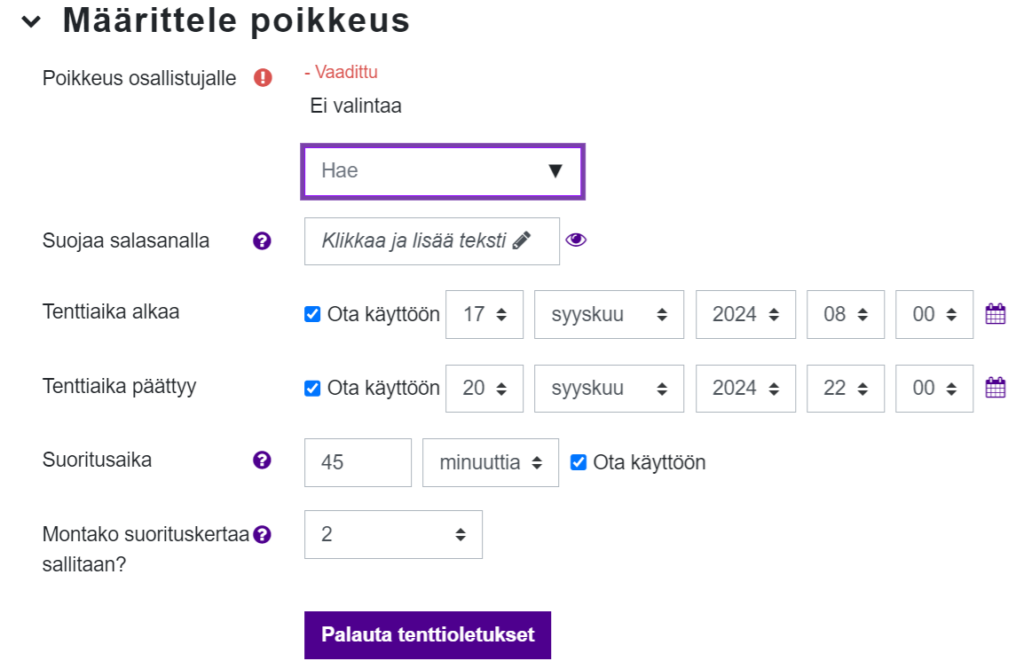Disable Ota käyttöön for Tenttiaika alkaa
1024x669 pixels.
(312, 314)
